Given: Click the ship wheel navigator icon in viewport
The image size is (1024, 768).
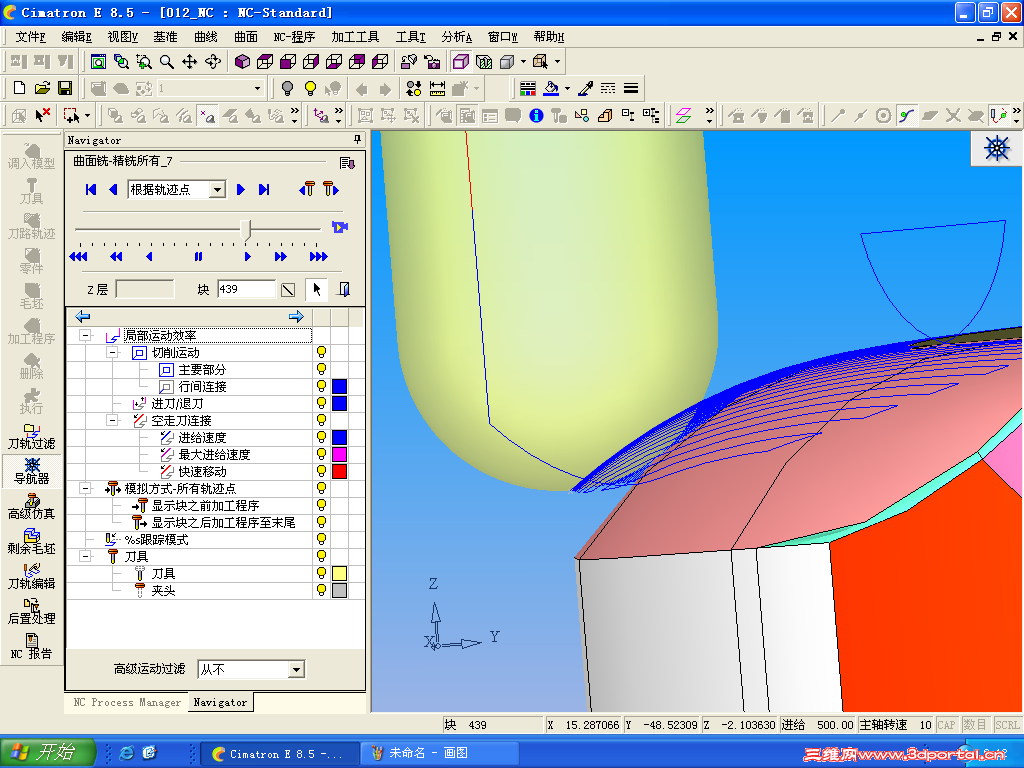Looking at the screenshot, I should [x=997, y=148].
